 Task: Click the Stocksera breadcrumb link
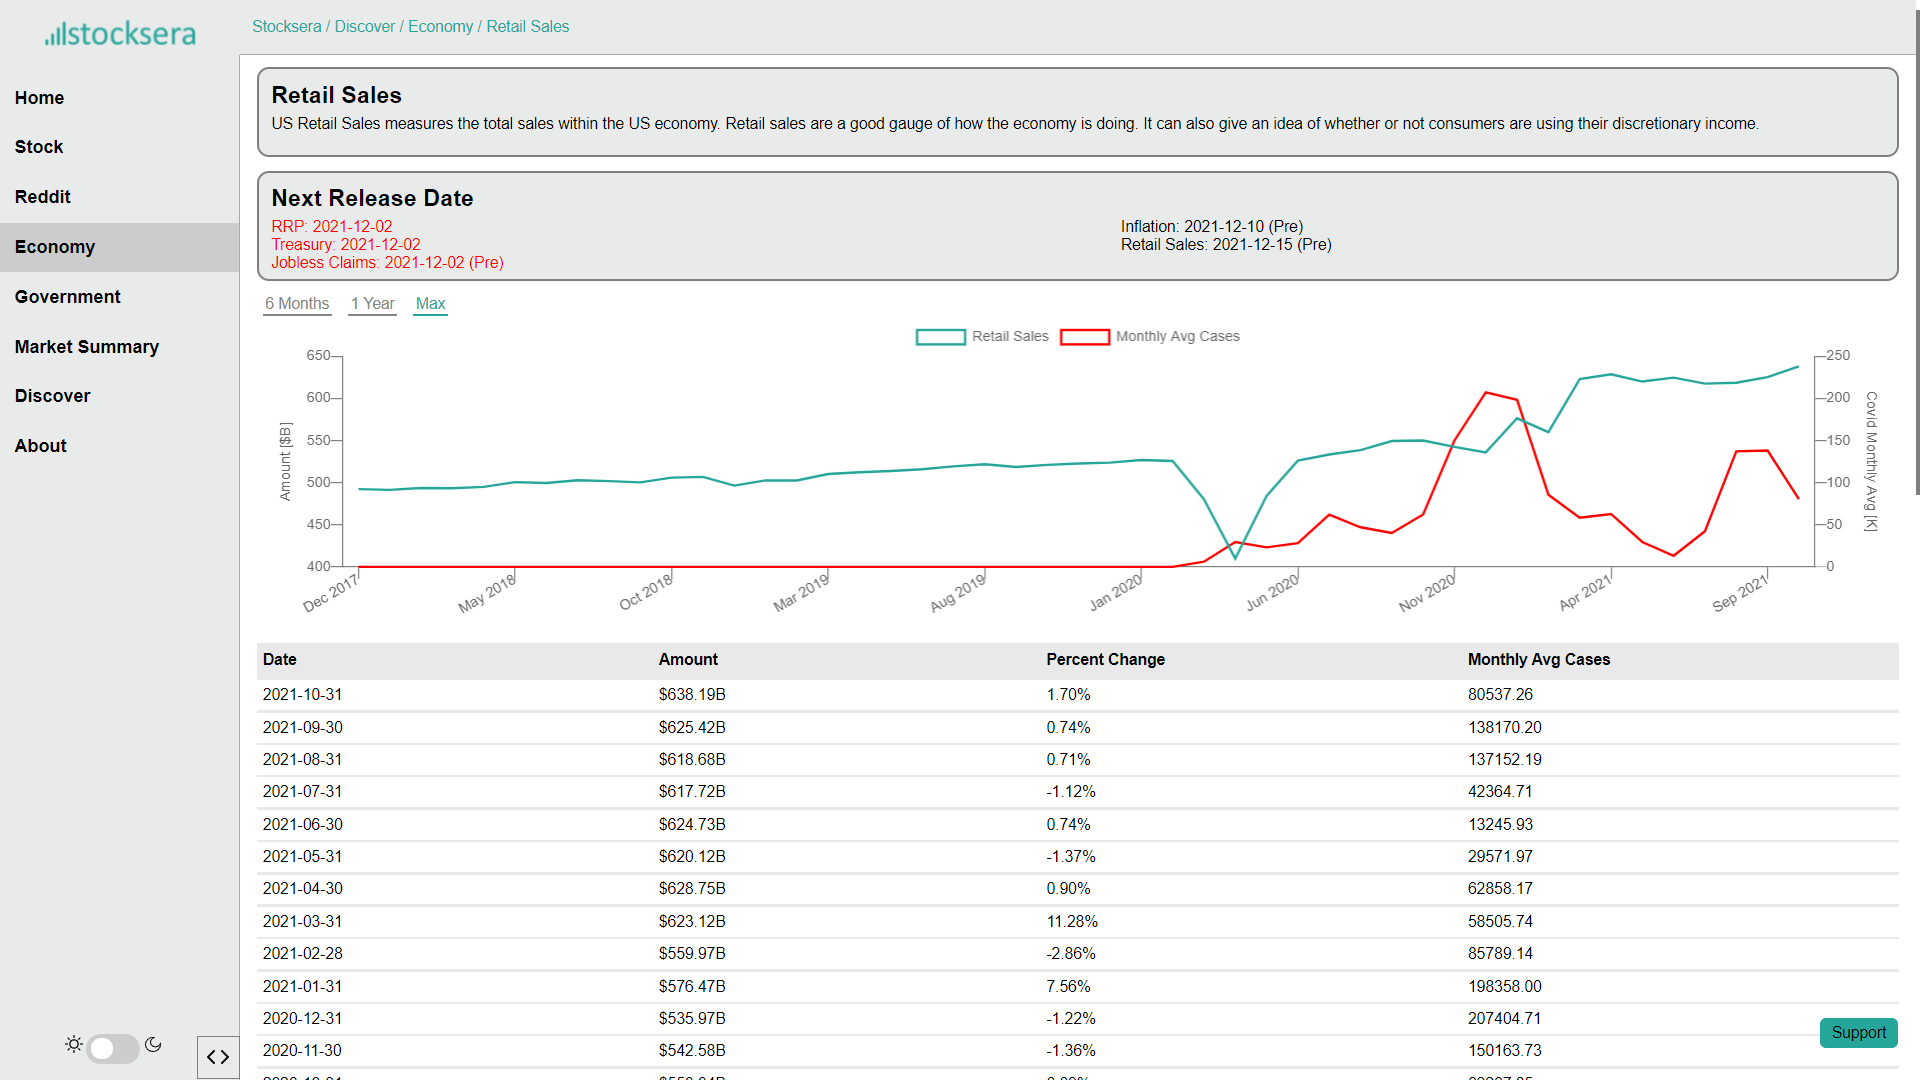286,27
